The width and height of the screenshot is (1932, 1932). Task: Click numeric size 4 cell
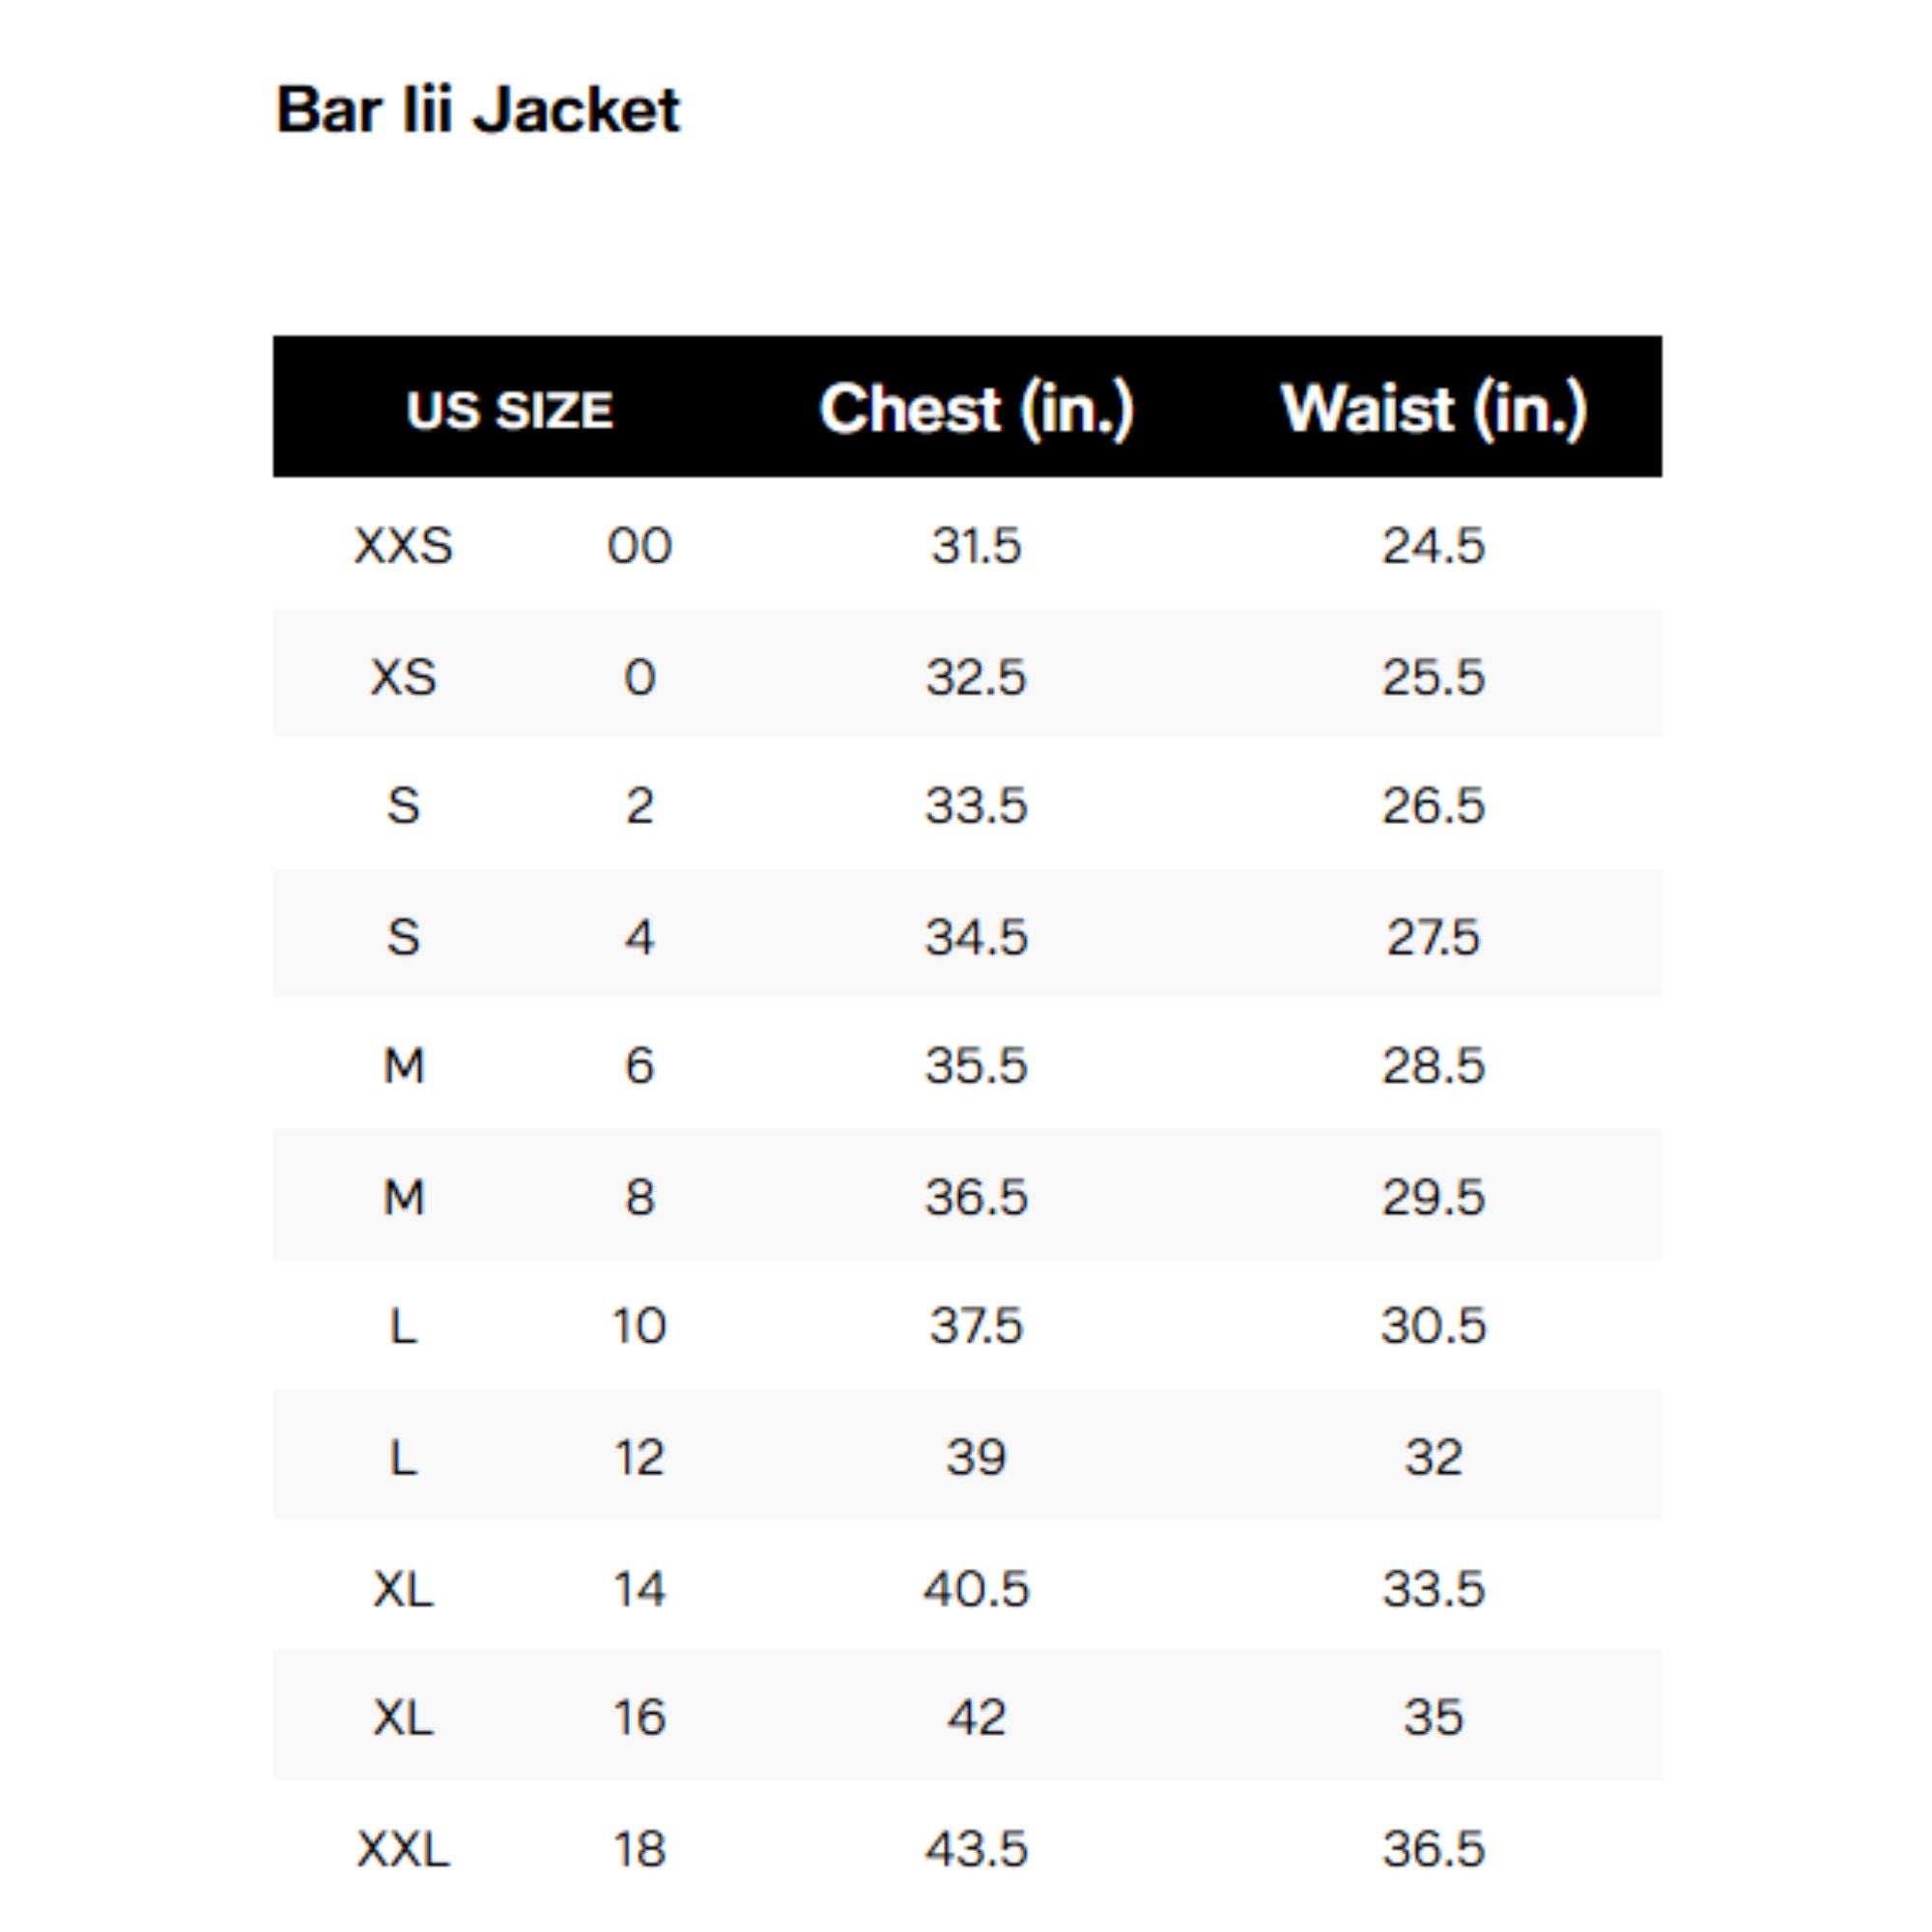coord(639,937)
